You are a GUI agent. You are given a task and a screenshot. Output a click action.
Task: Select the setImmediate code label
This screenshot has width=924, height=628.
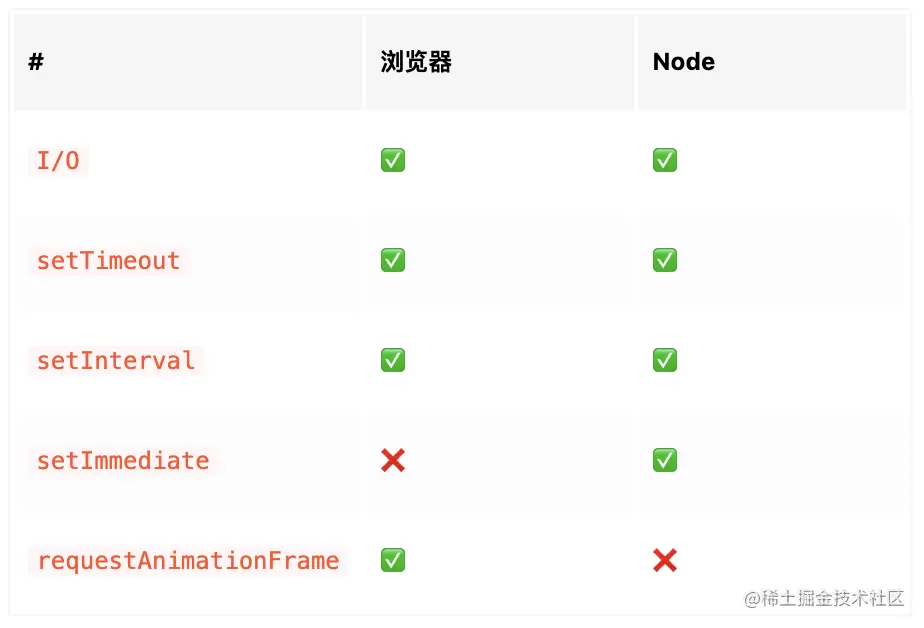click(123, 461)
